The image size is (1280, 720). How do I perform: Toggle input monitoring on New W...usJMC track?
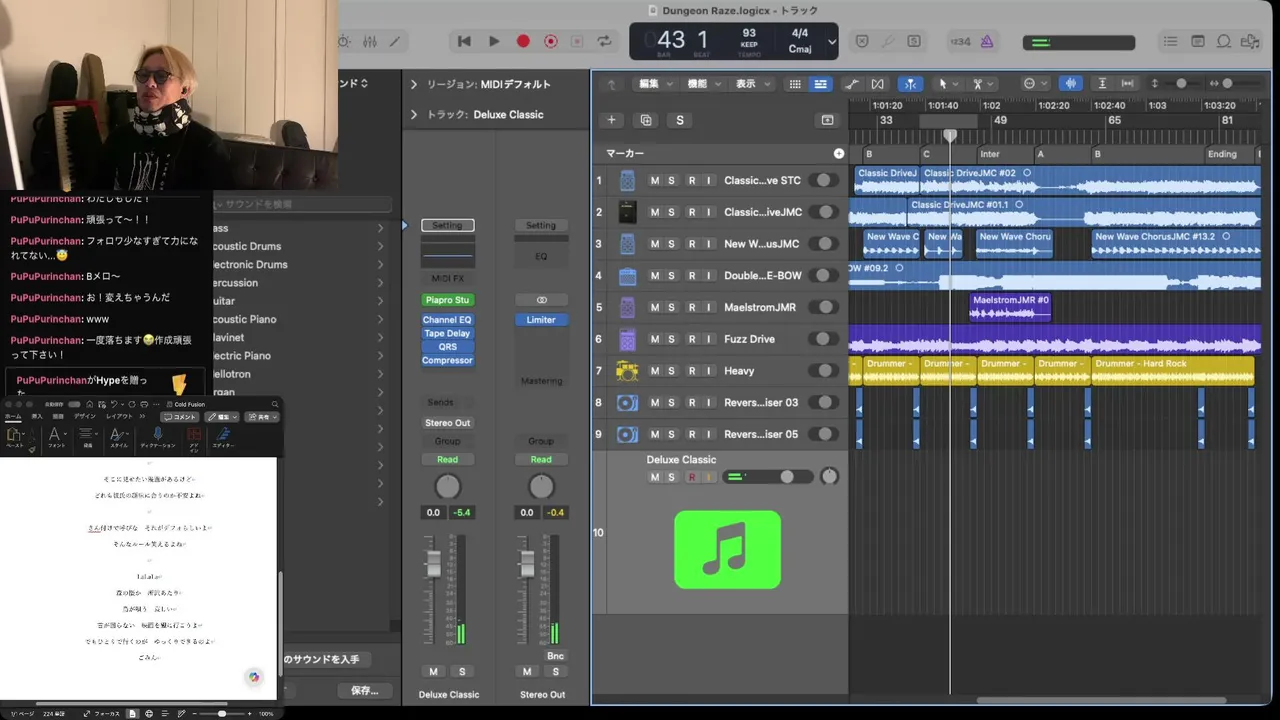click(x=709, y=243)
